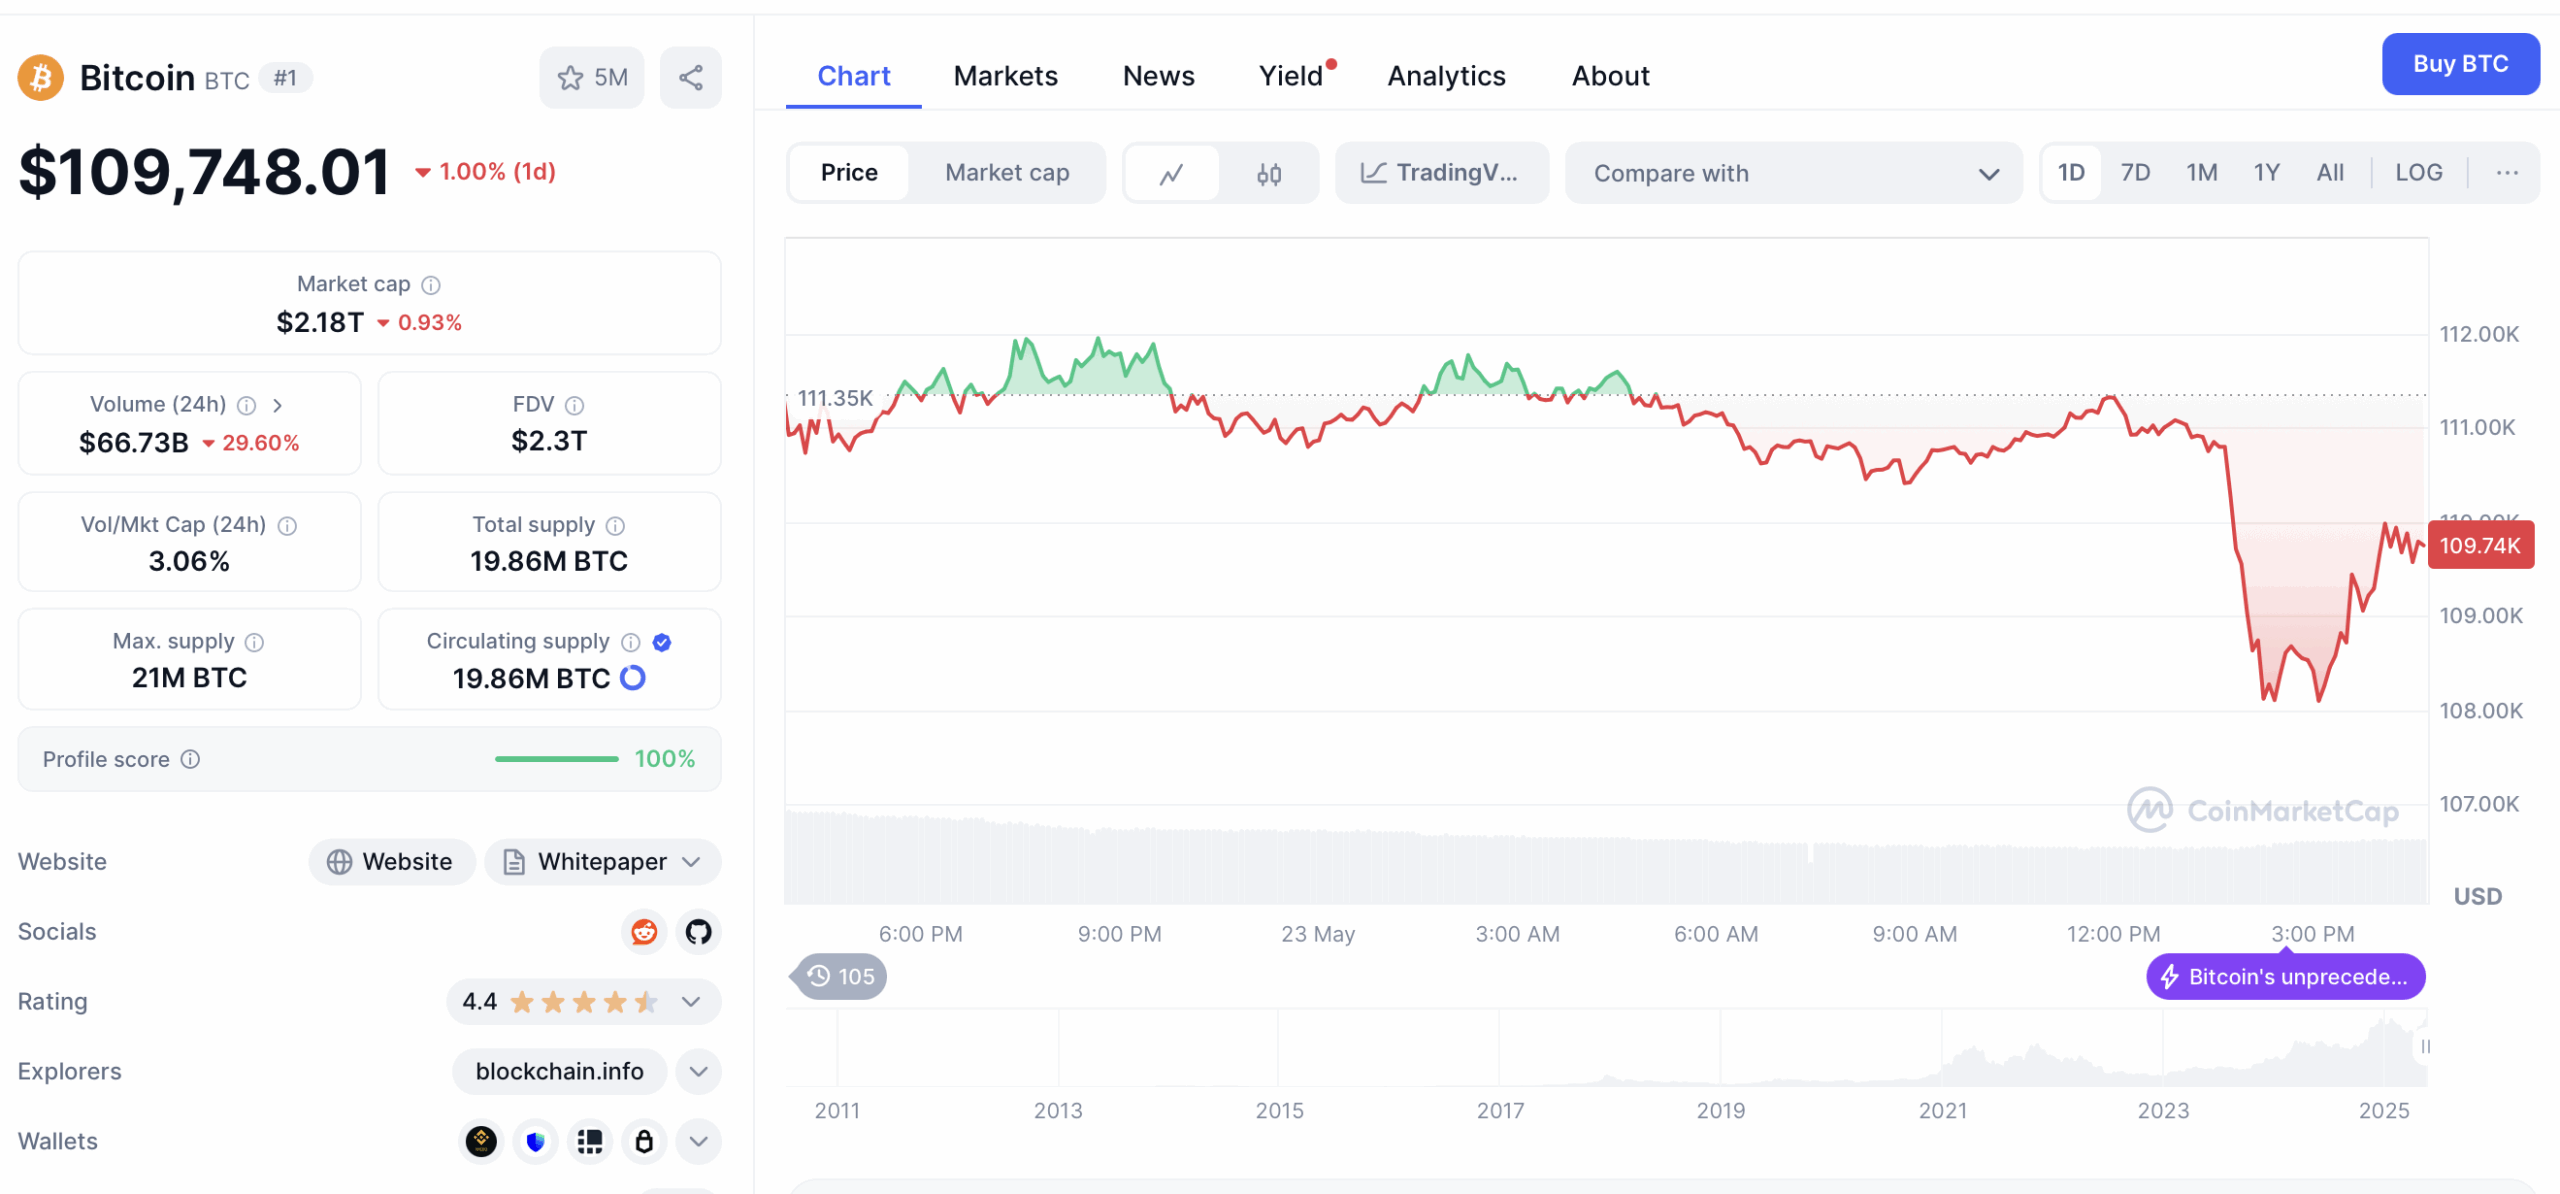
Task: Open Volume (24h) details arrow
Action: tap(278, 405)
